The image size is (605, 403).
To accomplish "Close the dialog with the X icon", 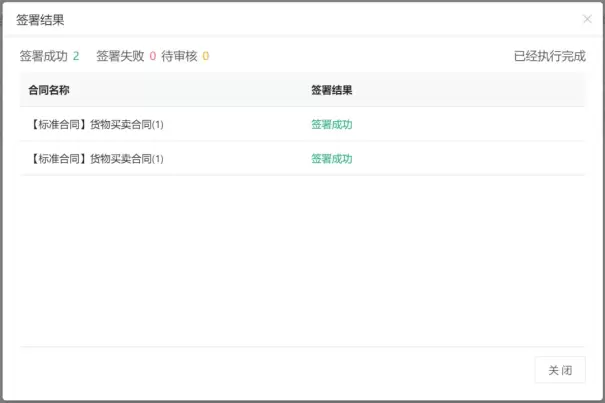I will click(587, 19).
